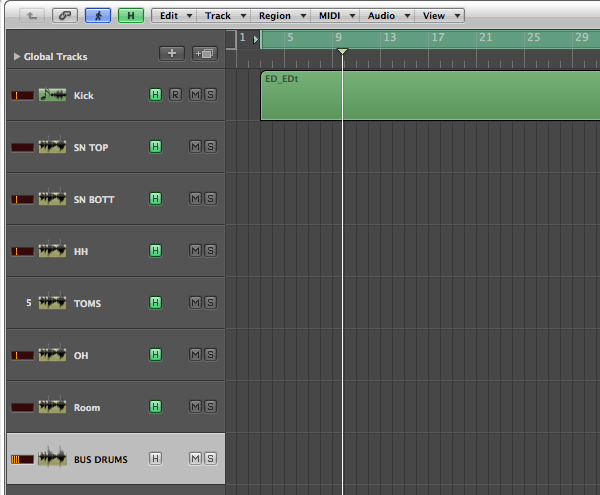600x495 pixels.
Task: Toggle Hide on the OH track
Action: click(x=155, y=355)
